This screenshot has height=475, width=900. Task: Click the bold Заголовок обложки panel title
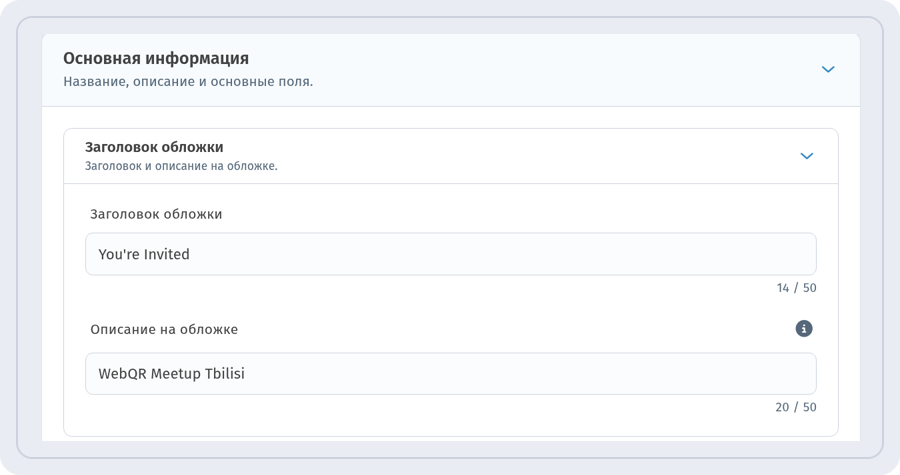pos(154,147)
